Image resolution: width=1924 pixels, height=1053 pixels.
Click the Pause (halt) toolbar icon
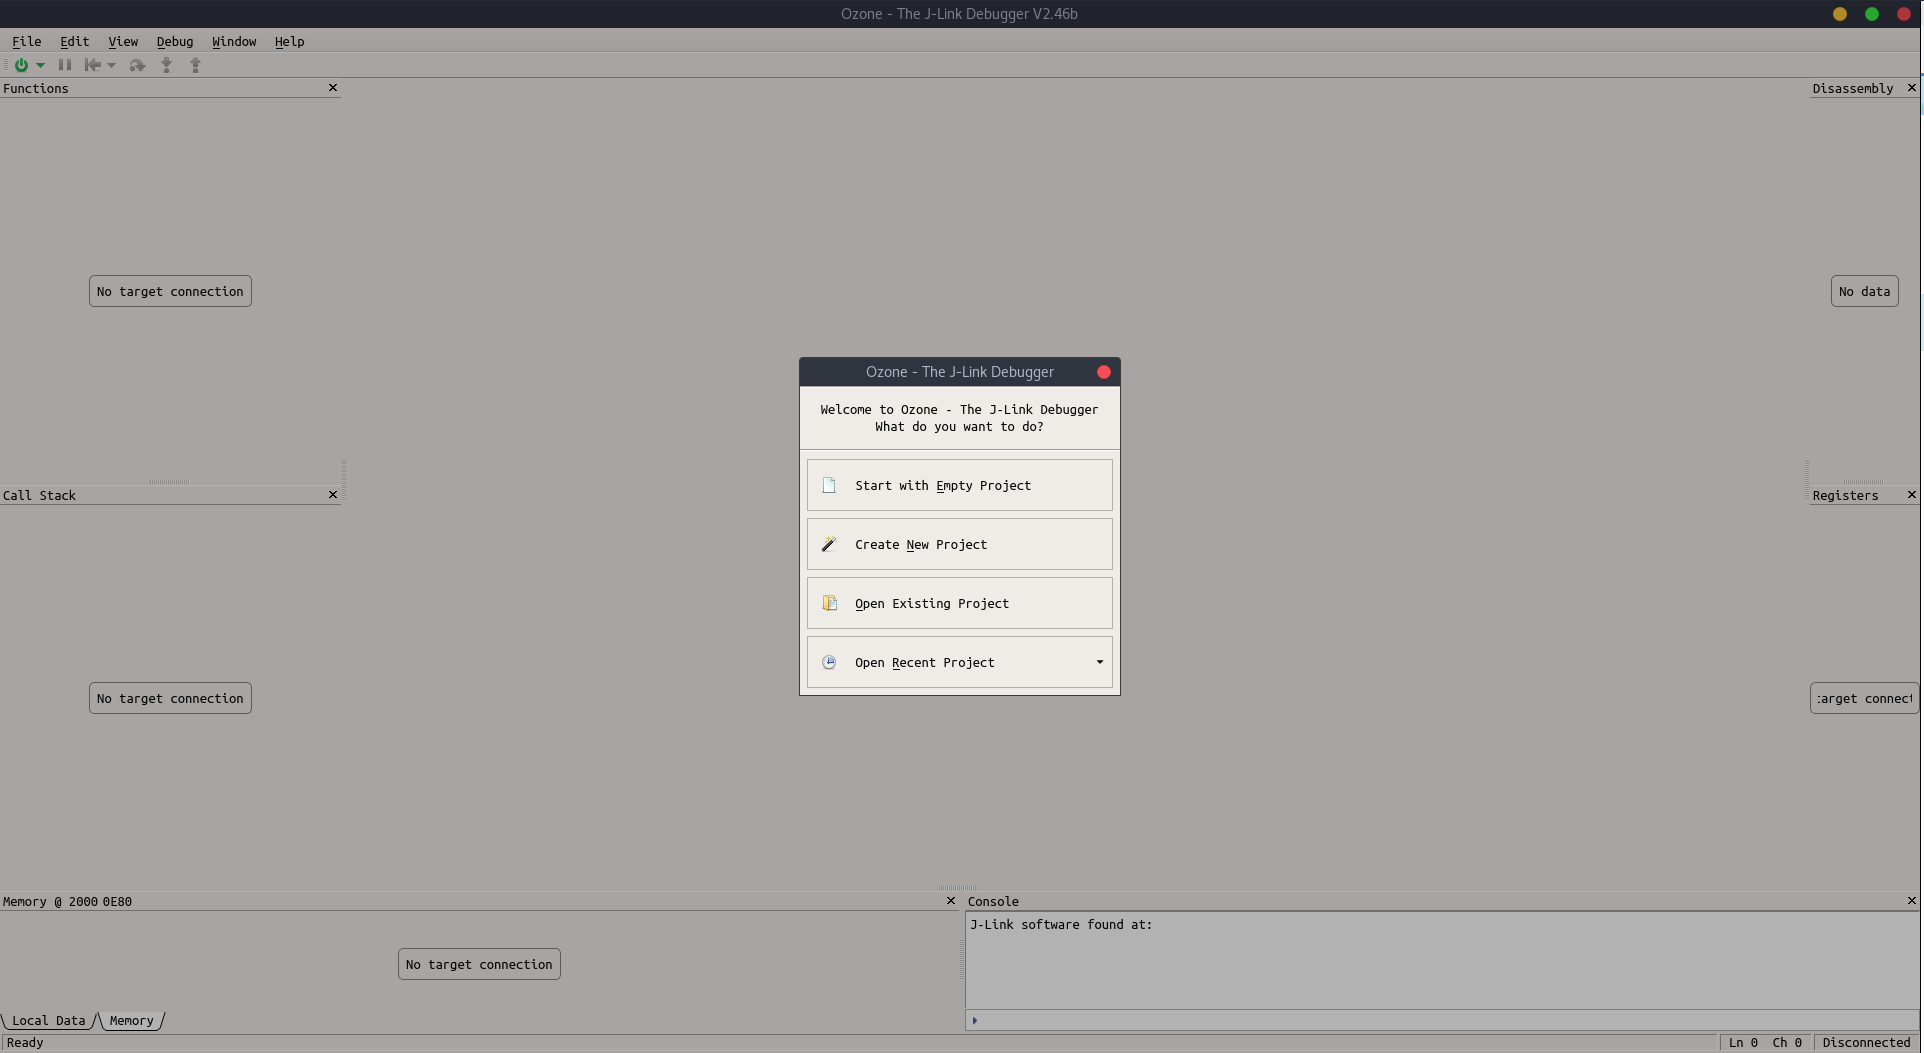pyautogui.click(x=65, y=65)
